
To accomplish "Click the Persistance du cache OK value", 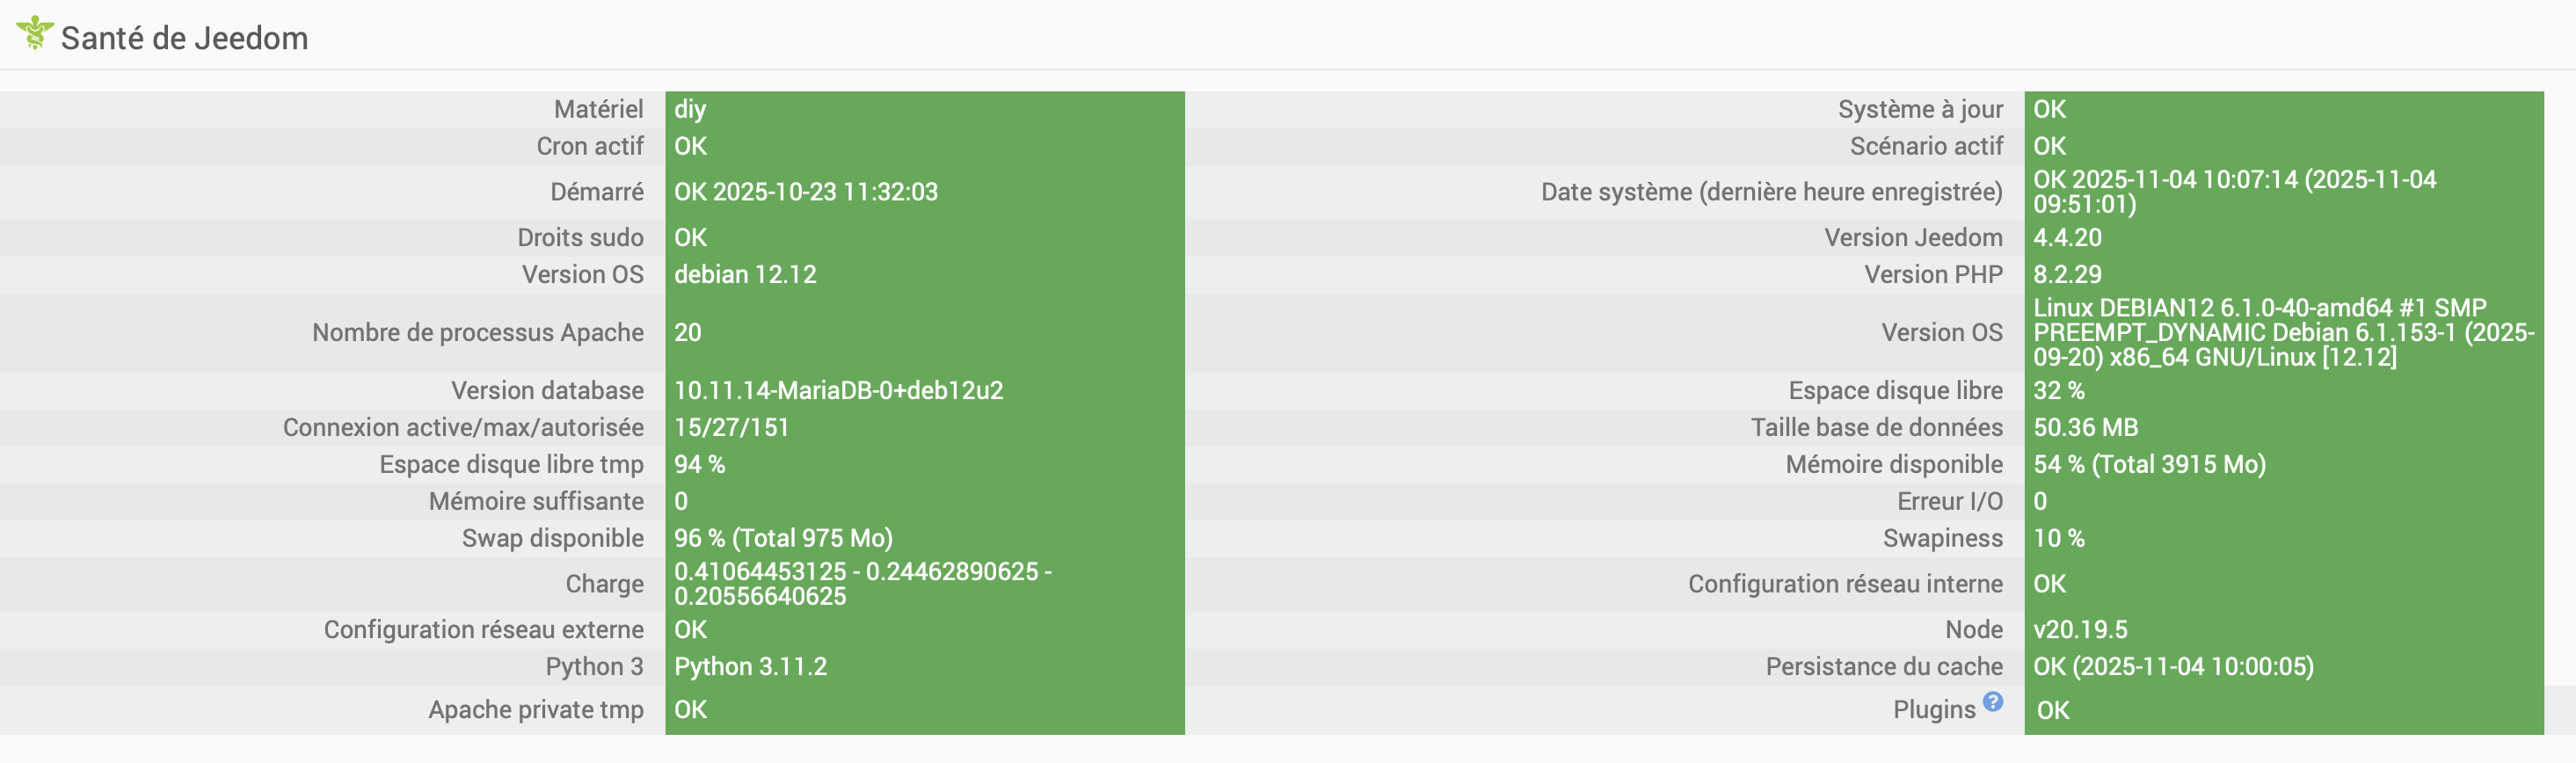I will click(2172, 666).
